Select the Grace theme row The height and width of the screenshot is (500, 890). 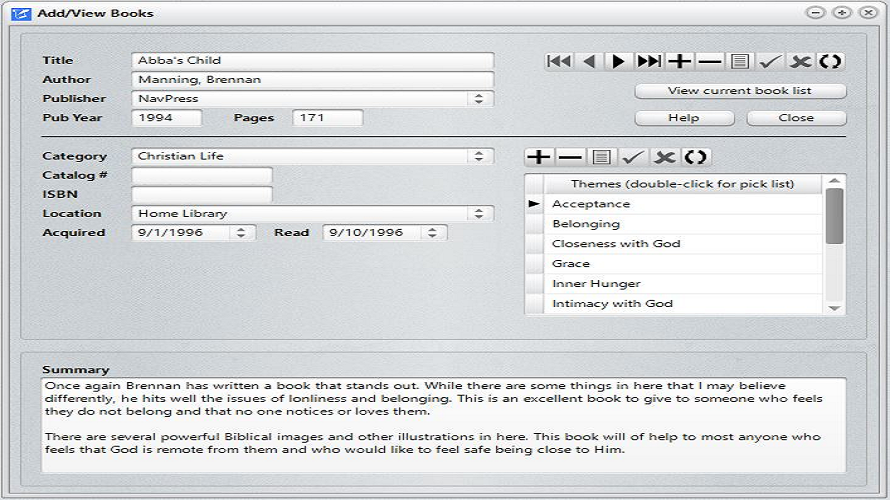pyautogui.click(x=683, y=263)
